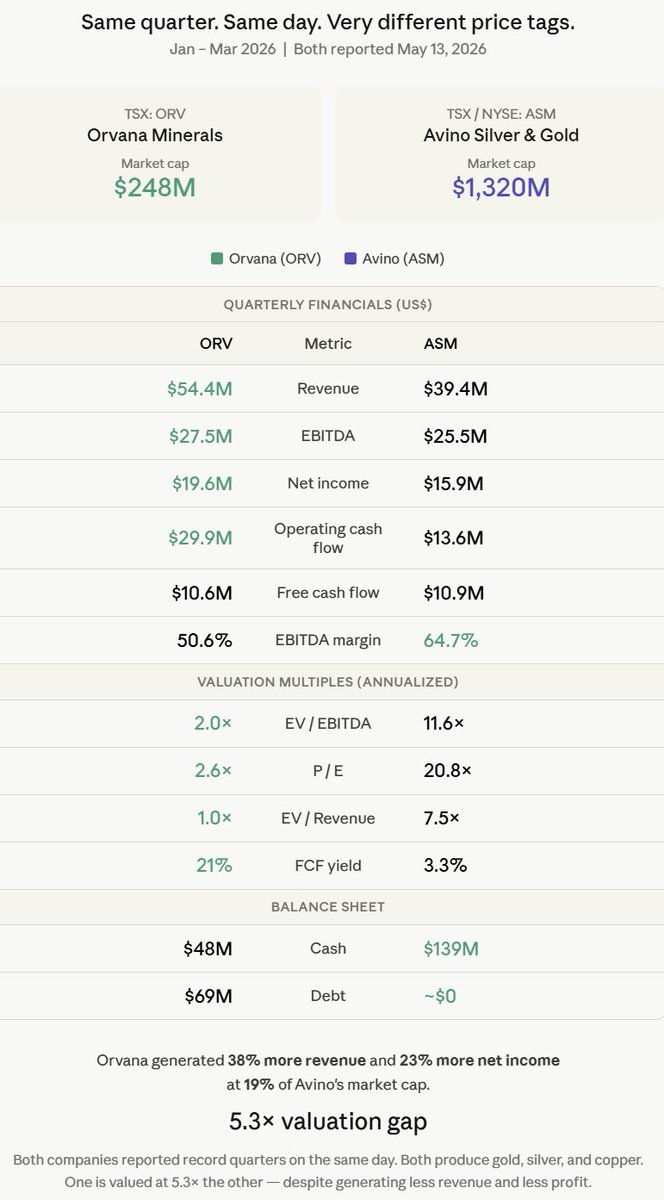Click ORV cash value $48M
Viewport: 664px width, 1200px height.
[208, 949]
